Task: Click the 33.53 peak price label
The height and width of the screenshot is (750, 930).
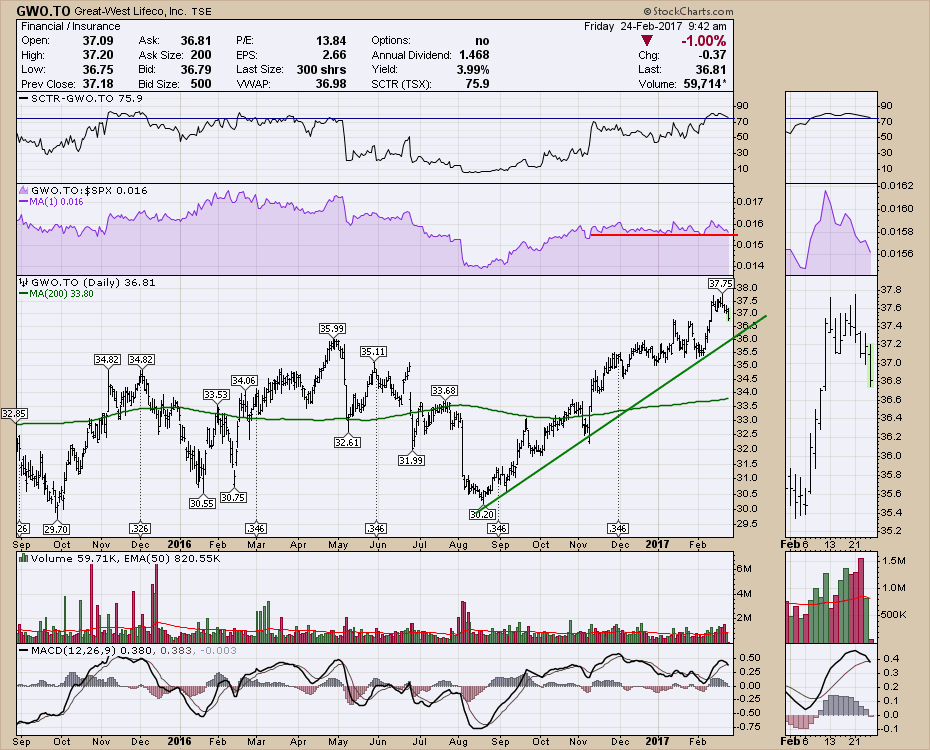Action: [x=216, y=394]
